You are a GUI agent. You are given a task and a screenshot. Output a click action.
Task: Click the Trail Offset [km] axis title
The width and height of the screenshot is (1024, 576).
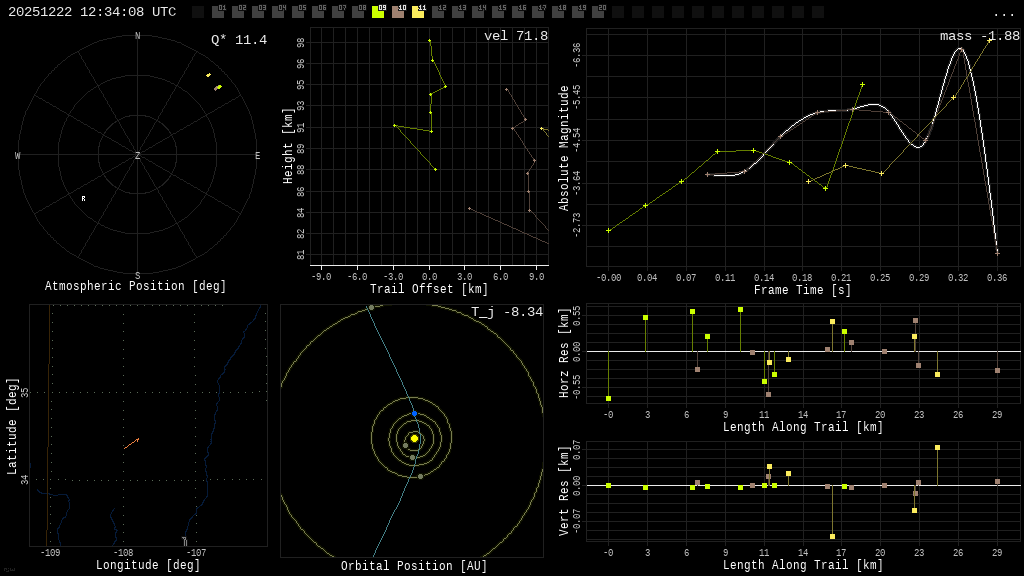coord(428,289)
